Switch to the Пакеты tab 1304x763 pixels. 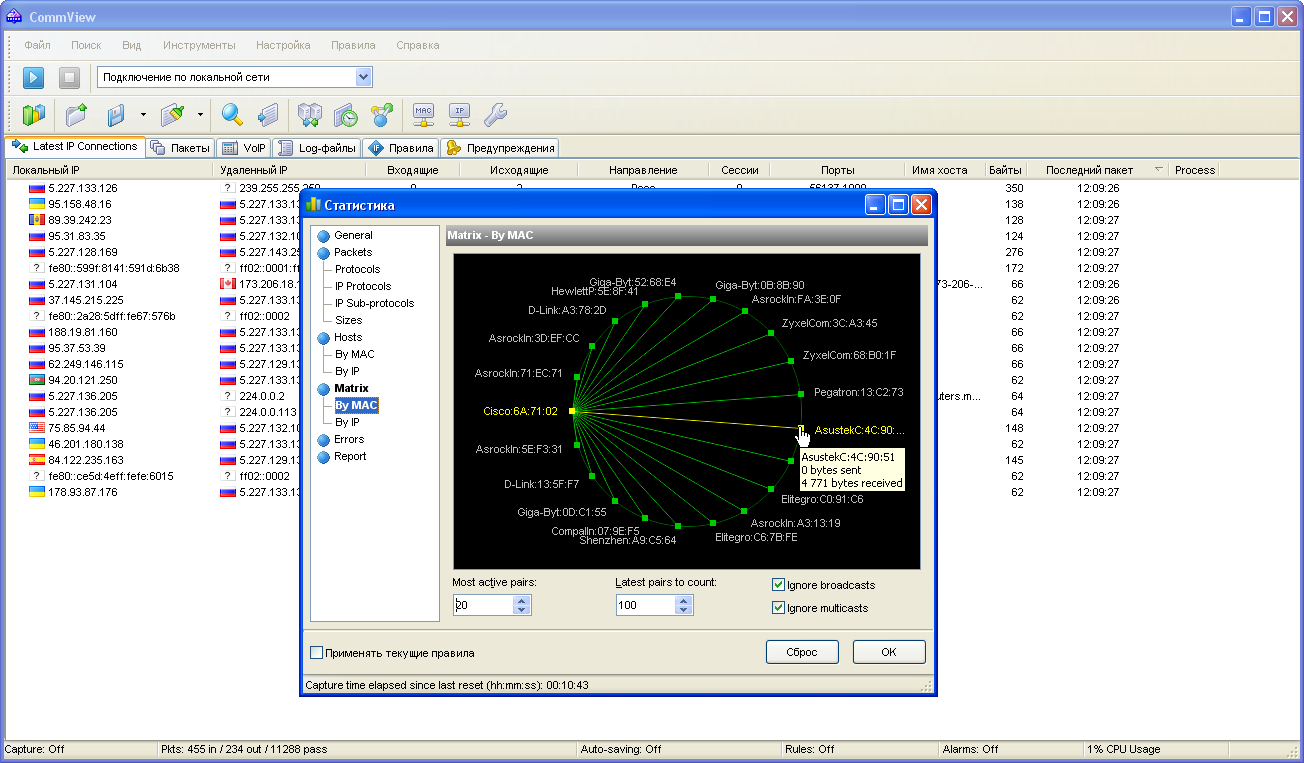[180, 148]
